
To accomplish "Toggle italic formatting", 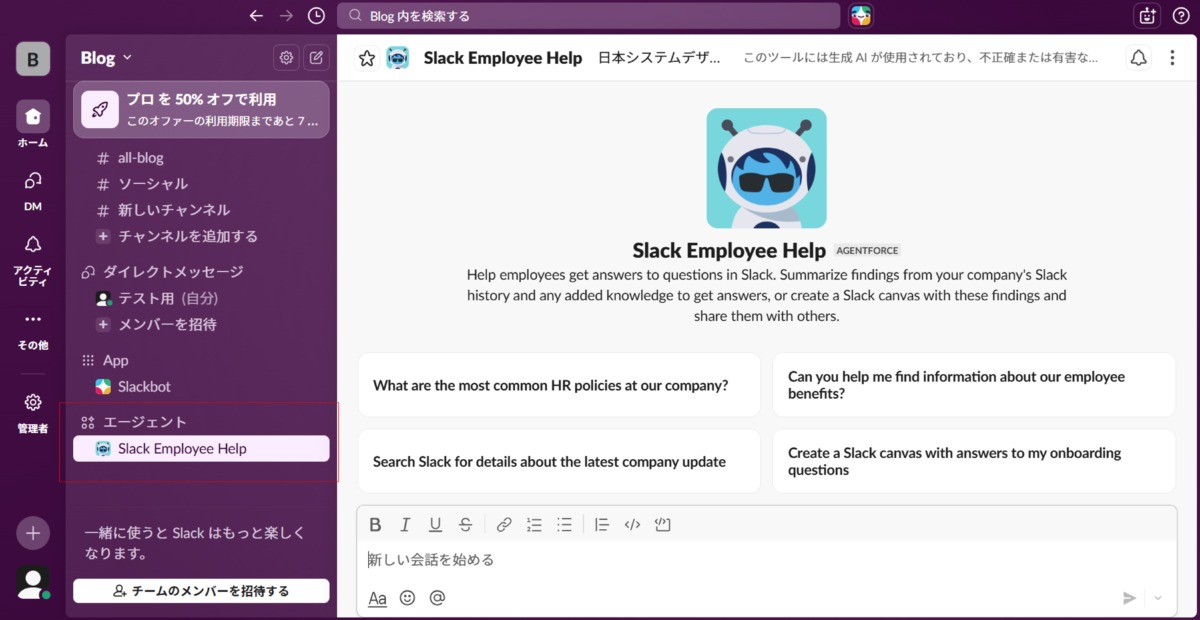I will point(405,524).
